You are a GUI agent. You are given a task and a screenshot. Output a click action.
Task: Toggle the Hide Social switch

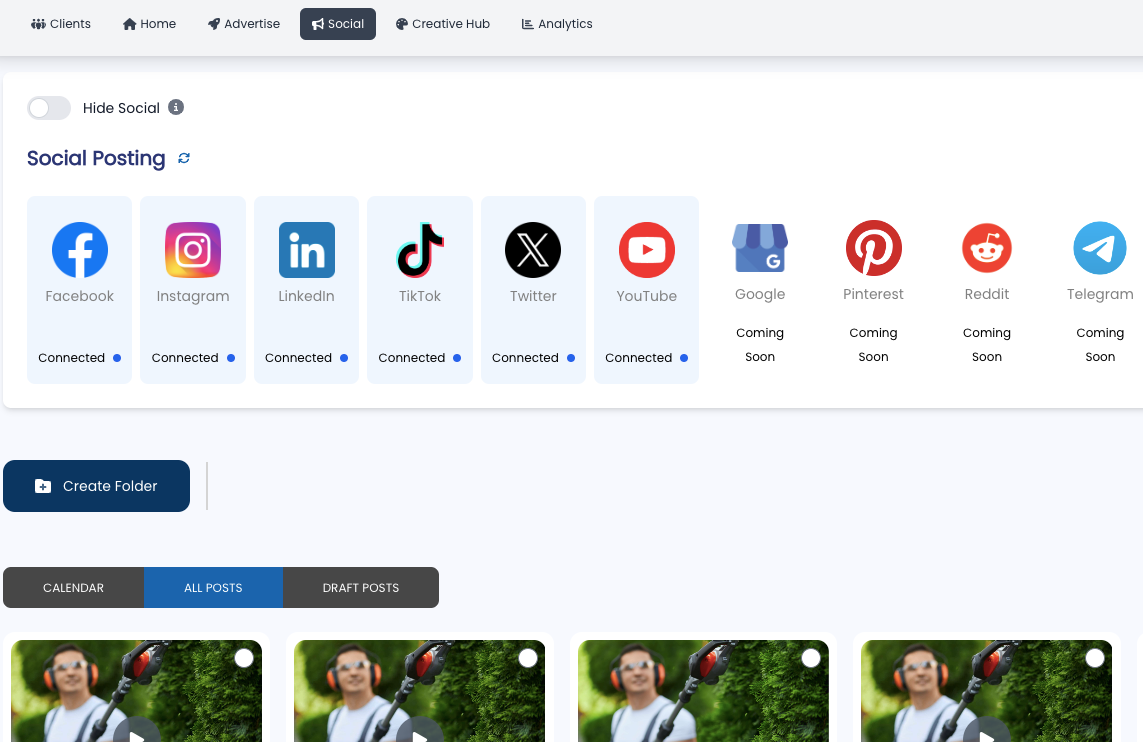tap(49, 108)
